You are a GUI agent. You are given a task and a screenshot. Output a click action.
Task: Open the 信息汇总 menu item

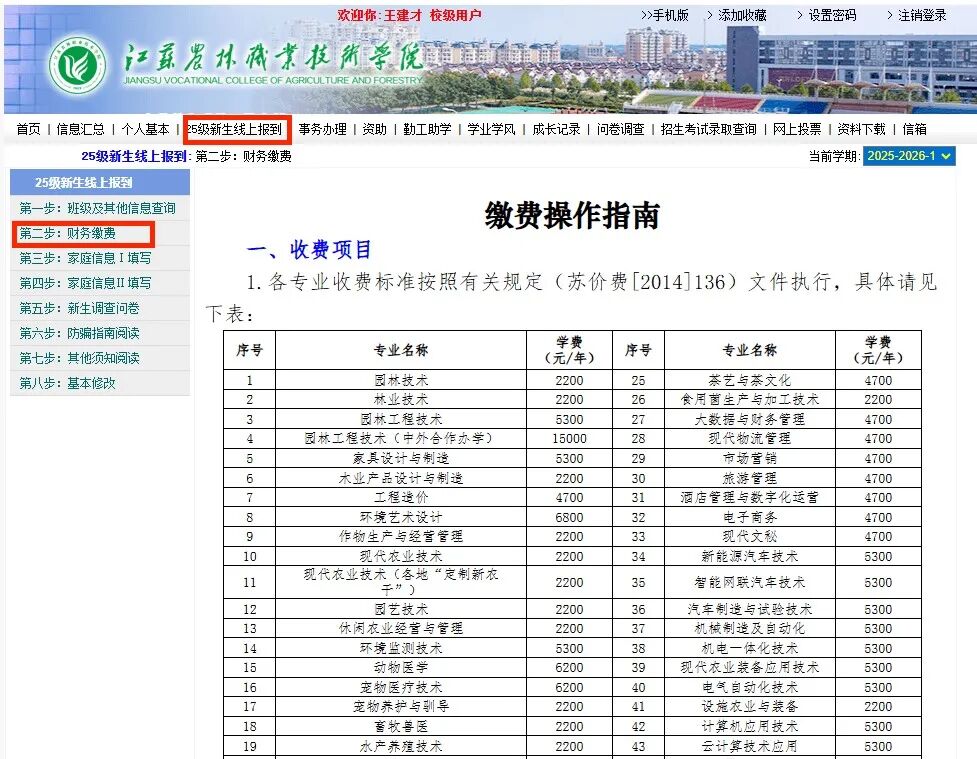tap(80, 129)
